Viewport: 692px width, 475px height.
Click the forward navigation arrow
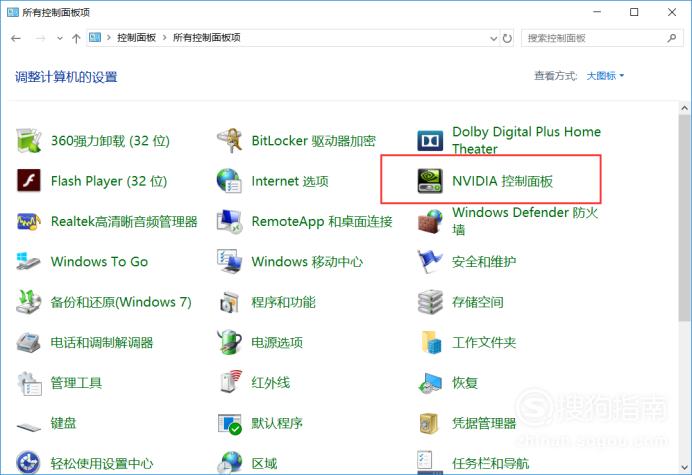coord(40,38)
